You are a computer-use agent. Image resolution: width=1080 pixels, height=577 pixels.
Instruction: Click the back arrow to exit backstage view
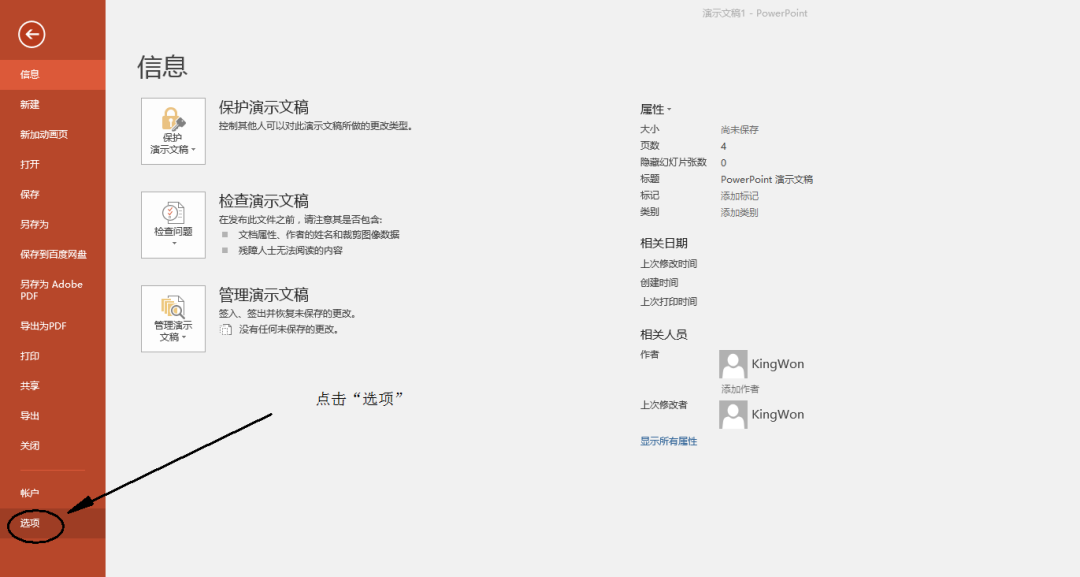tap(31, 33)
